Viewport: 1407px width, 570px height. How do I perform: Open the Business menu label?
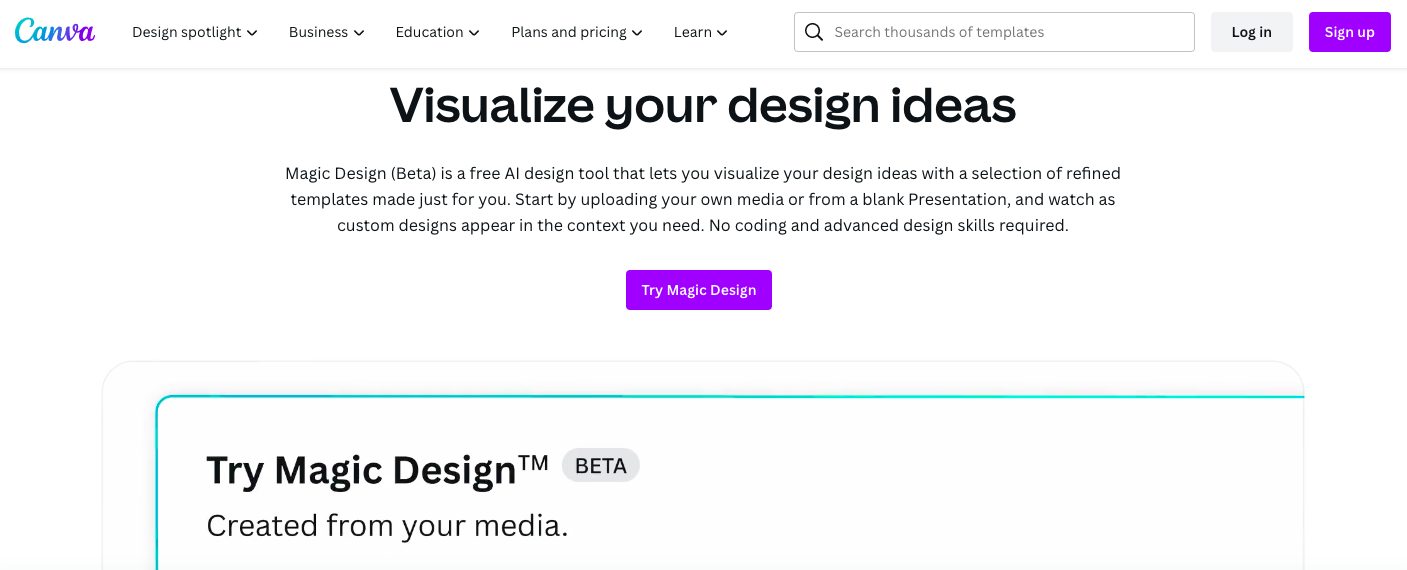(x=318, y=32)
